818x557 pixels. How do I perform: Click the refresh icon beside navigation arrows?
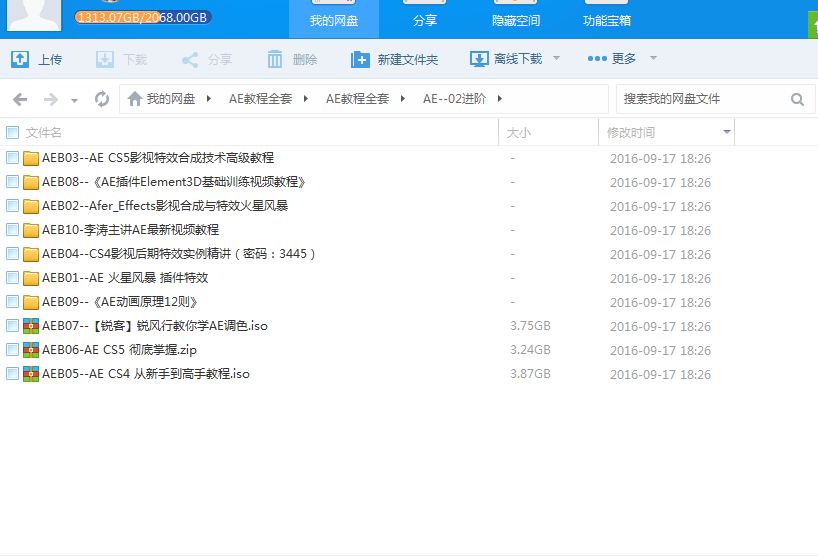tap(101, 99)
